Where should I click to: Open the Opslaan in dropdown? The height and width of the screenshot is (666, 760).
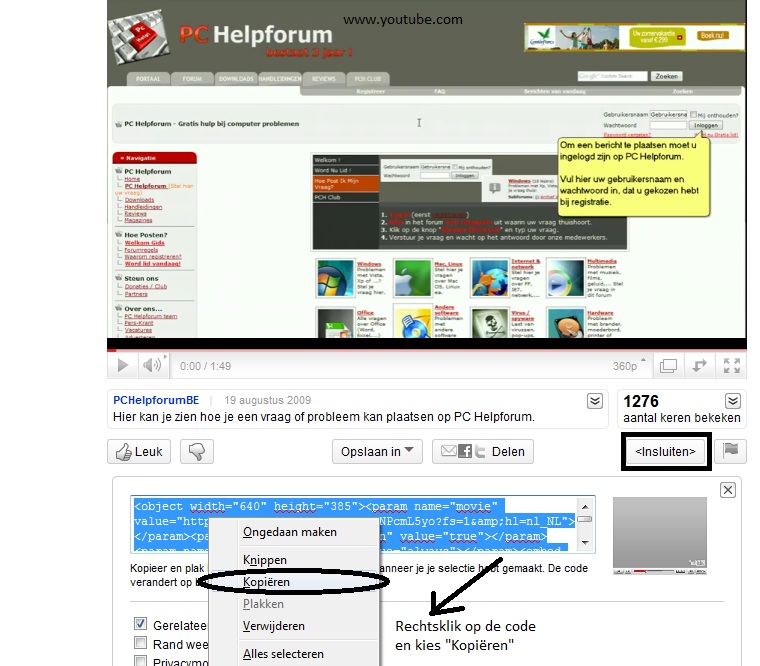[377, 452]
